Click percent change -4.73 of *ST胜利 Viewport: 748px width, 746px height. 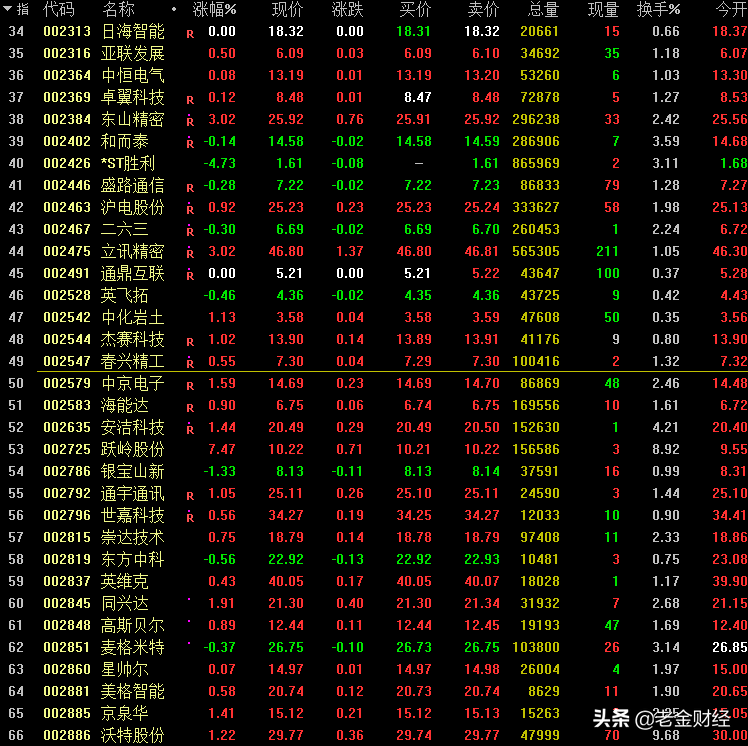pyautogui.click(x=219, y=163)
